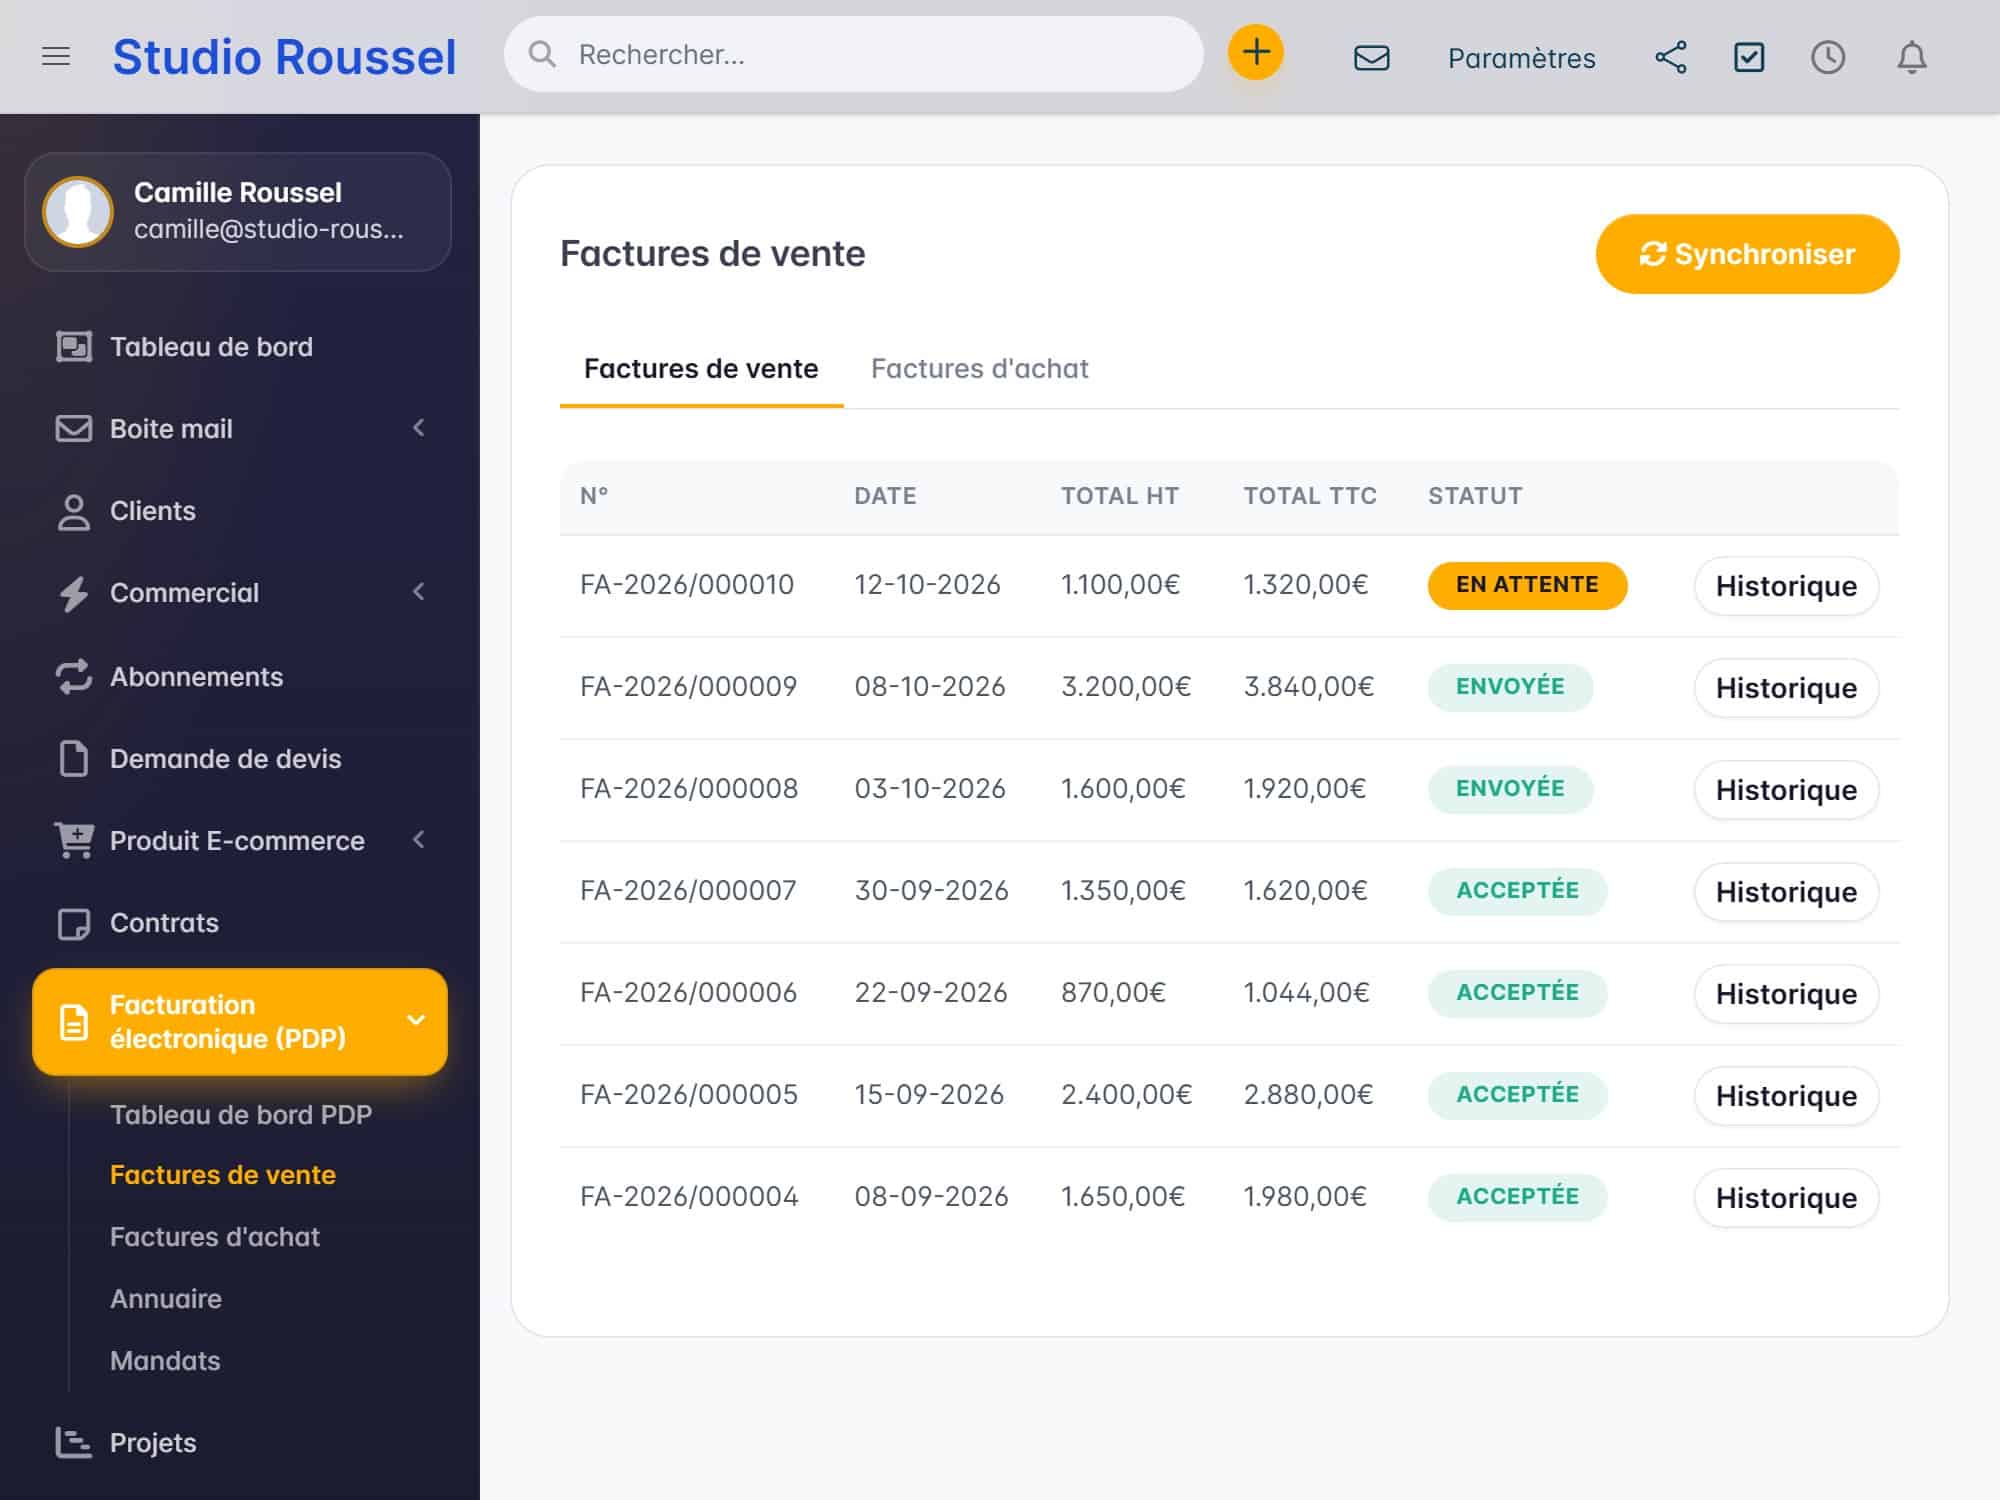Click the Clients person icon
The image size is (2000, 1500).
[x=74, y=511]
